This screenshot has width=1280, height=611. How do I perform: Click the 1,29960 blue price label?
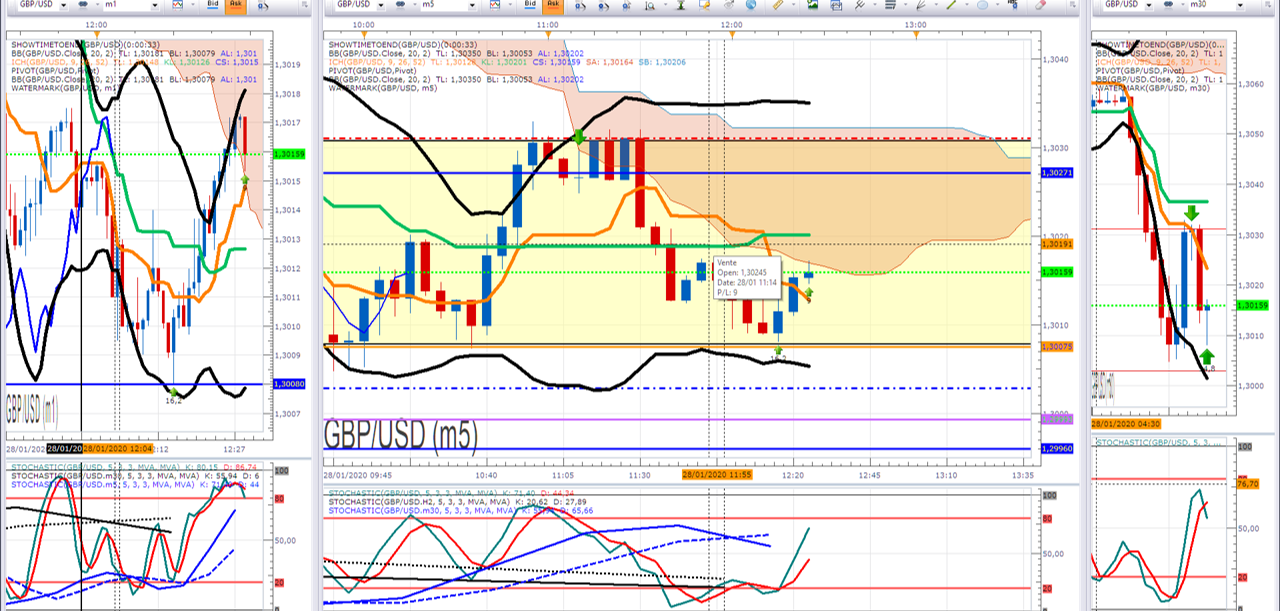coord(1056,449)
